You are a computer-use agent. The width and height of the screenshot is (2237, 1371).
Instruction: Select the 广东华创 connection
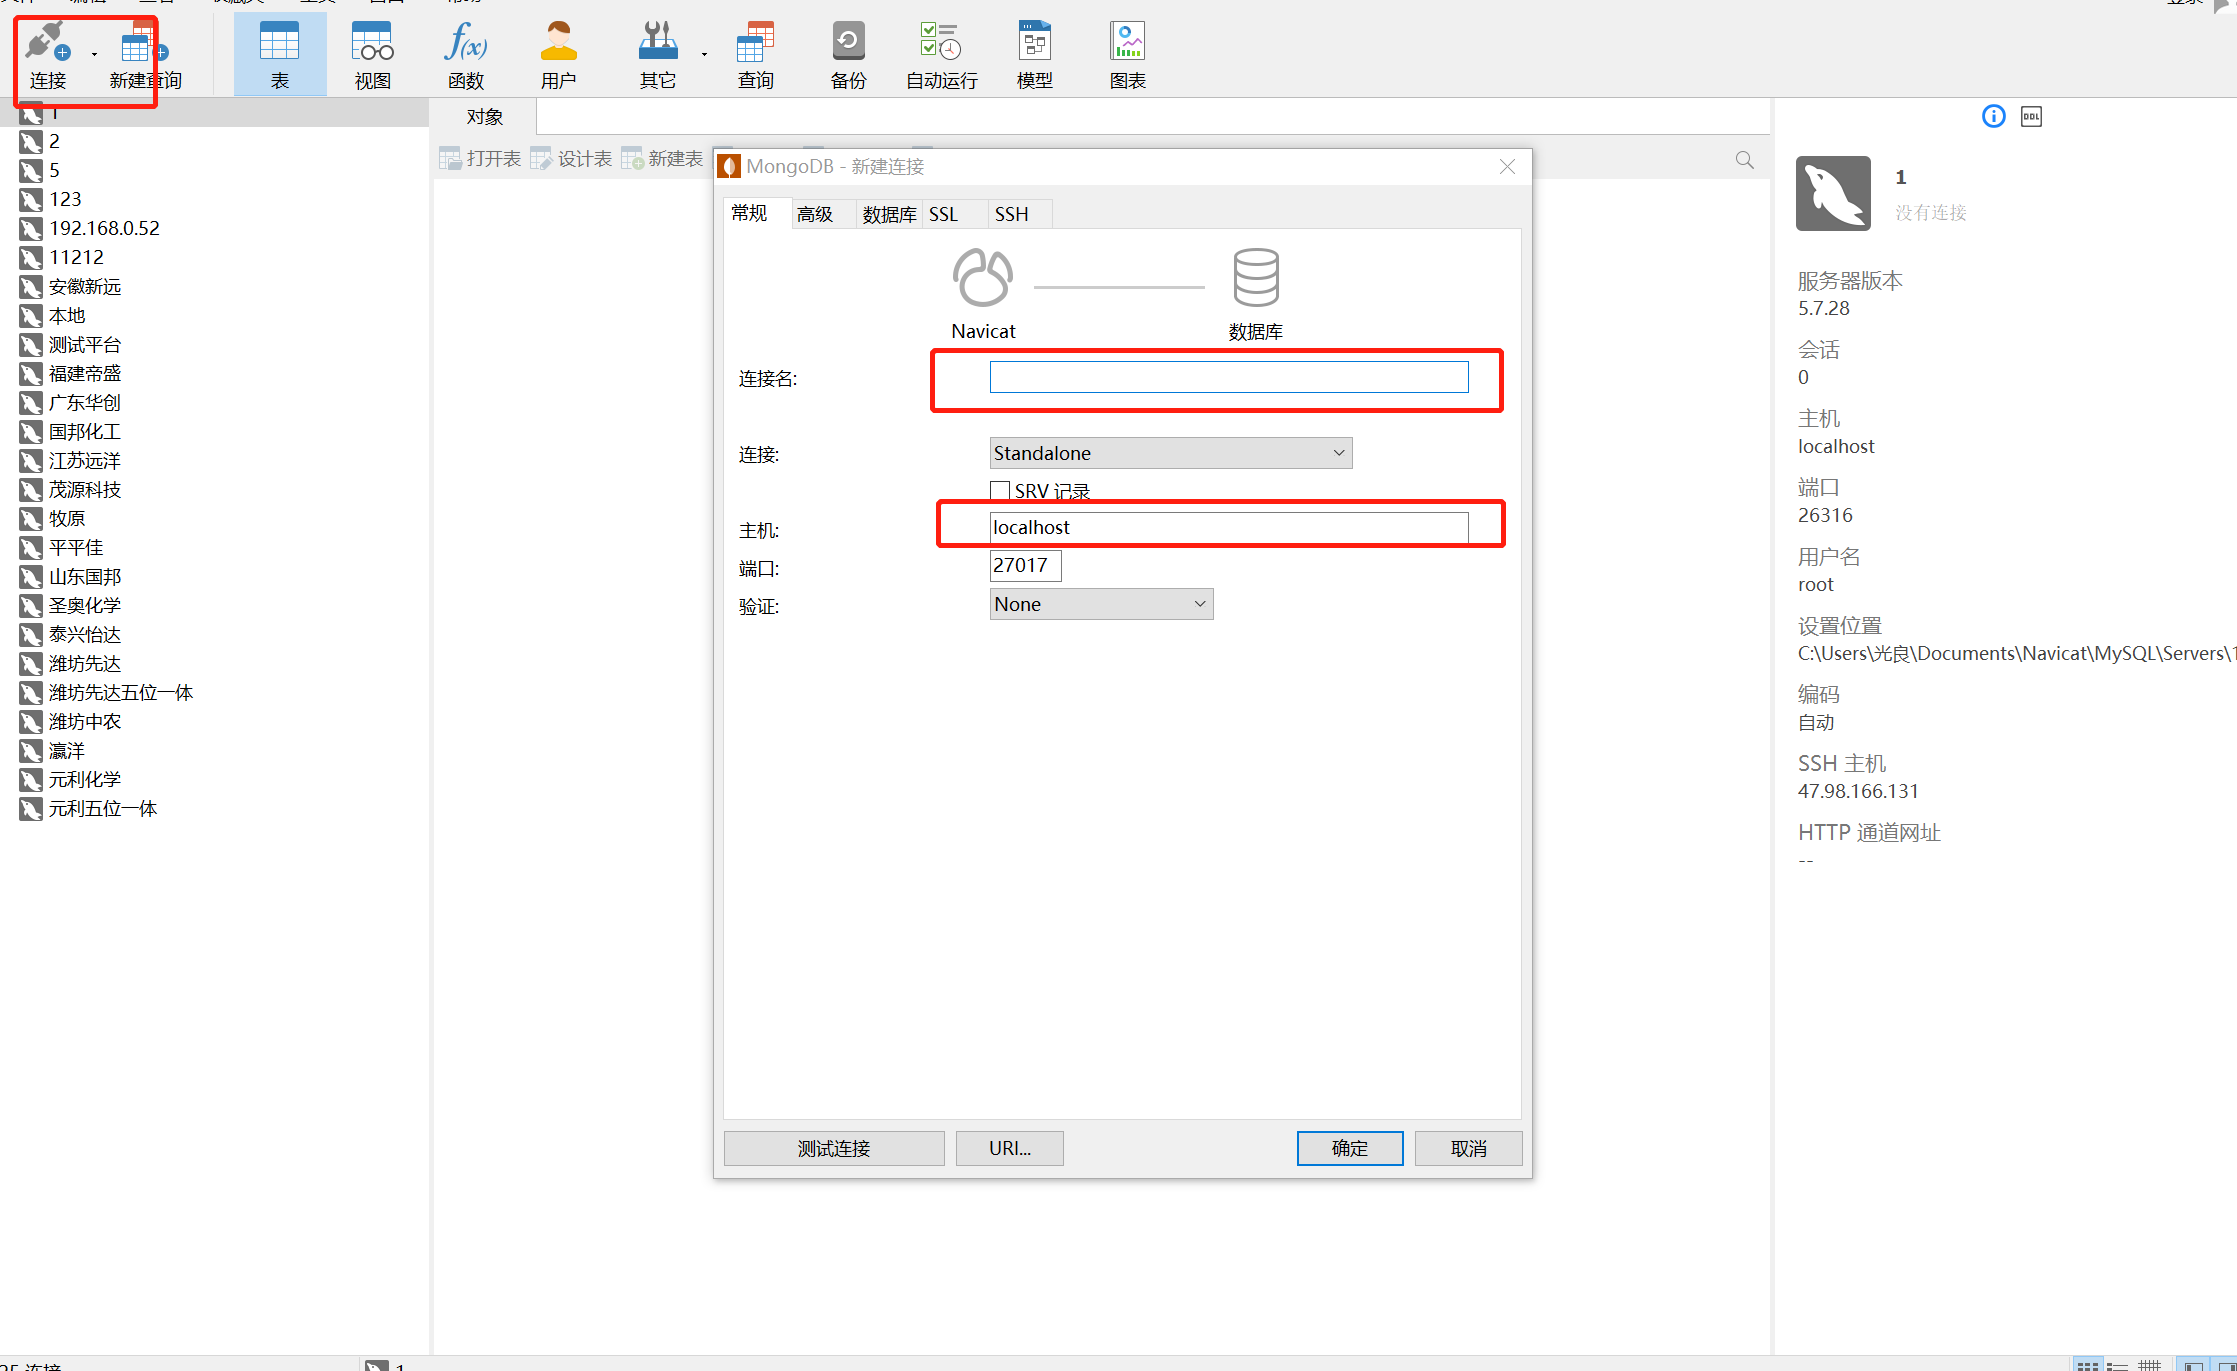click(x=214, y=402)
